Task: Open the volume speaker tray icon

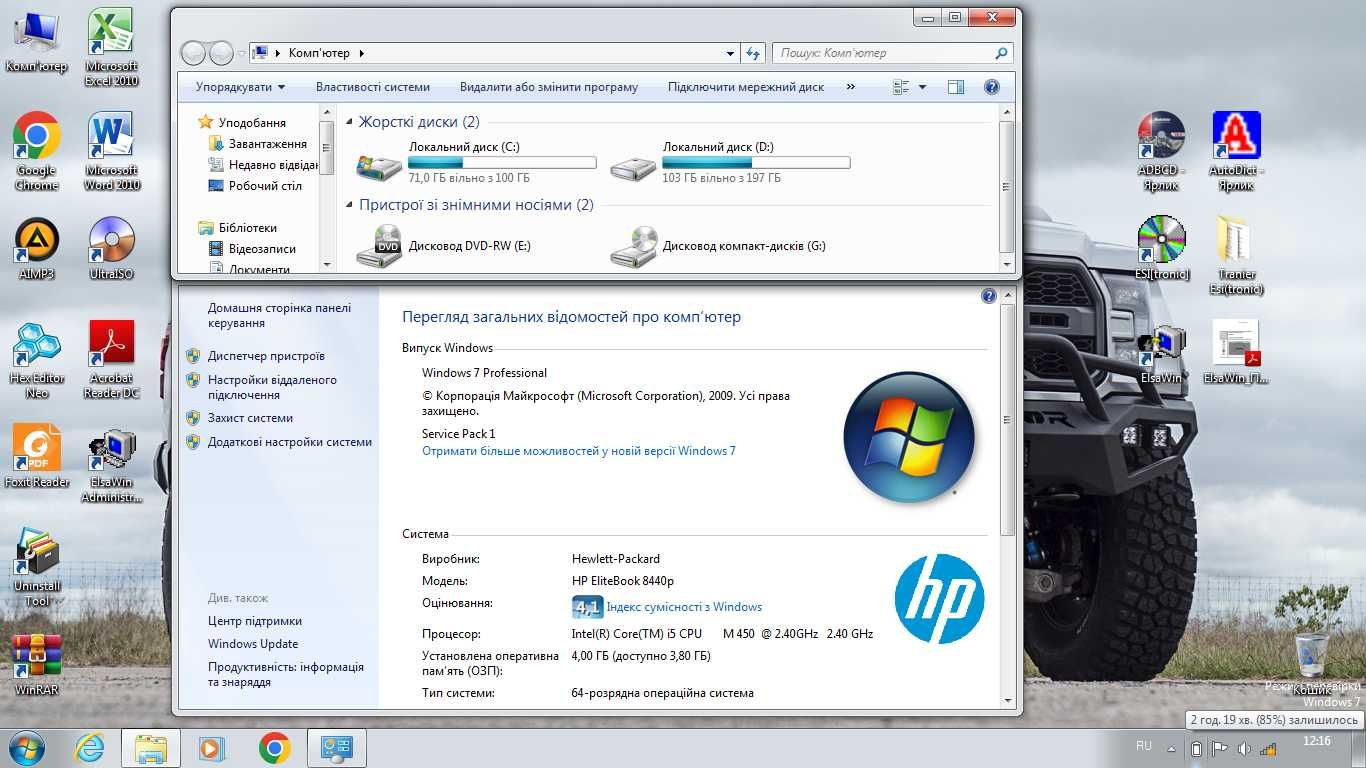Action: pyautogui.click(x=1243, y=748)
